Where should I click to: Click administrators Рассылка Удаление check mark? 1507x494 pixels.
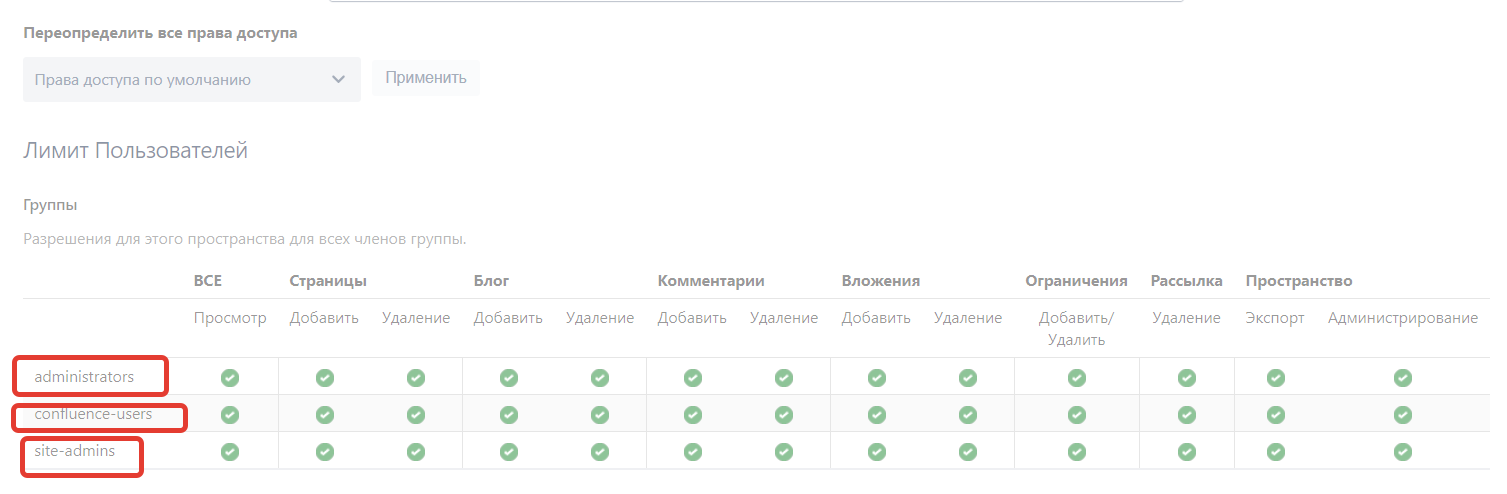coord(1187,378)
